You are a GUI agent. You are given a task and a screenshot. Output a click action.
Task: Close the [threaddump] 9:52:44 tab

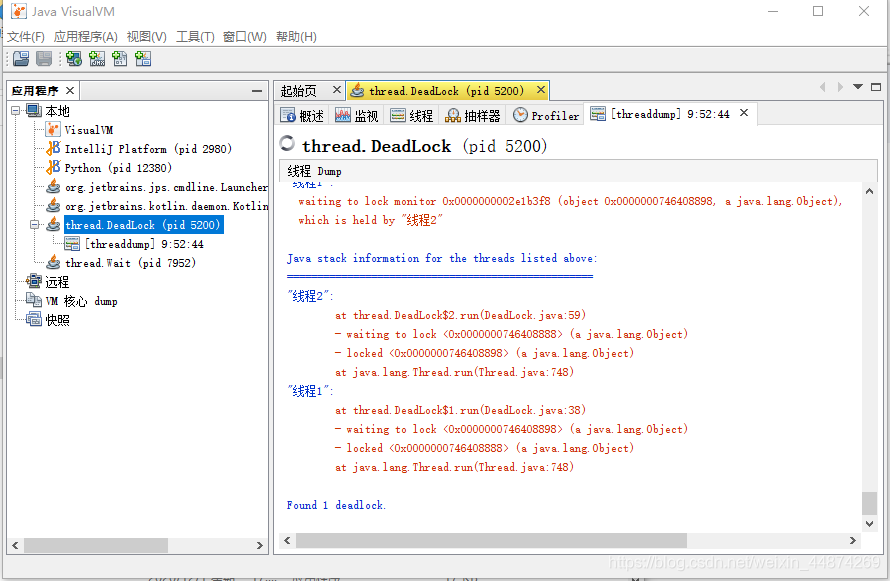point(744,114)
